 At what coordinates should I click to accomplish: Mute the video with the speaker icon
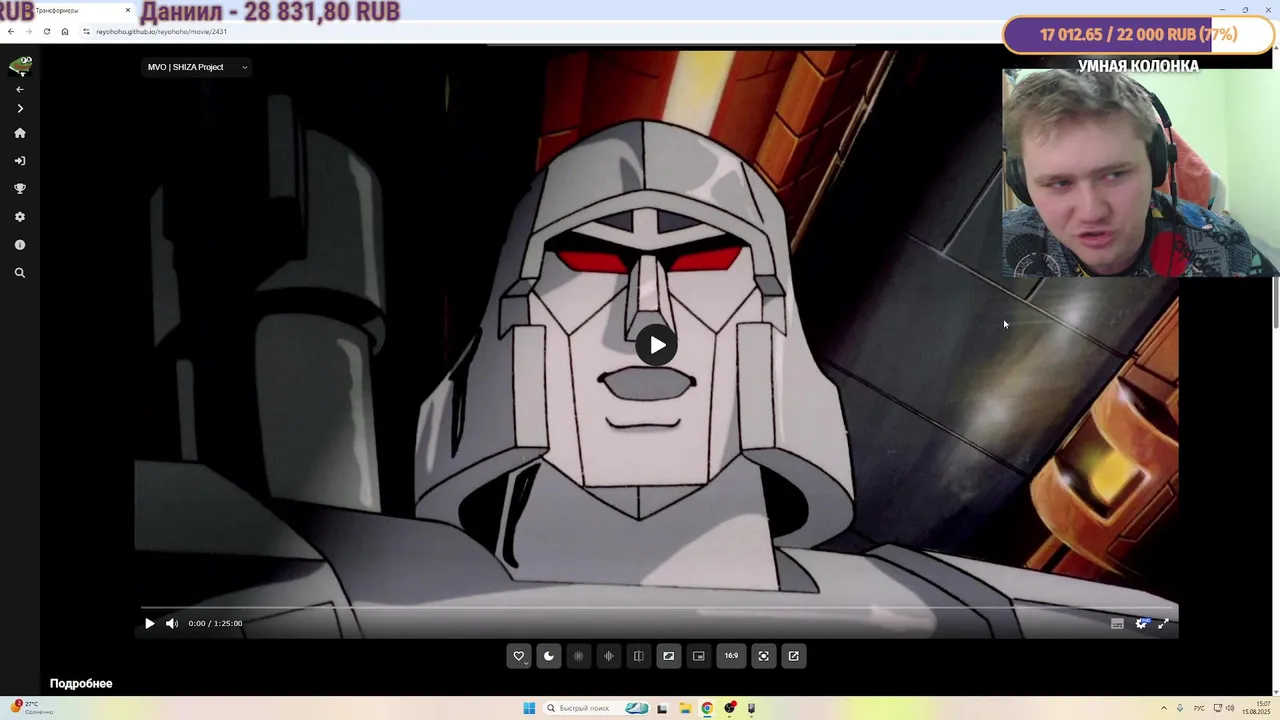[x=171, y=623]
